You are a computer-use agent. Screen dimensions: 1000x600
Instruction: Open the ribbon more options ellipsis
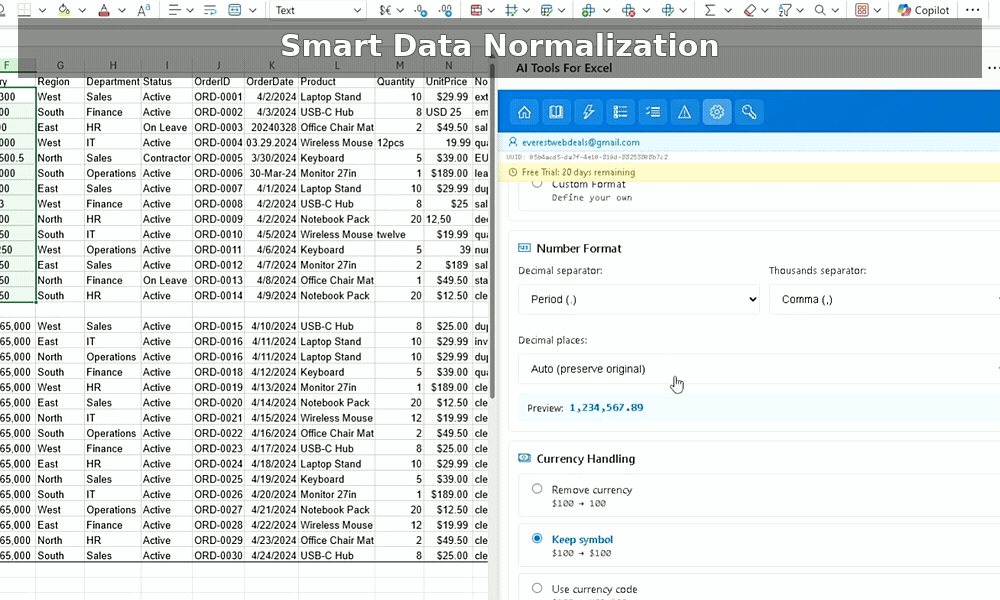click(x=972, y=10)
